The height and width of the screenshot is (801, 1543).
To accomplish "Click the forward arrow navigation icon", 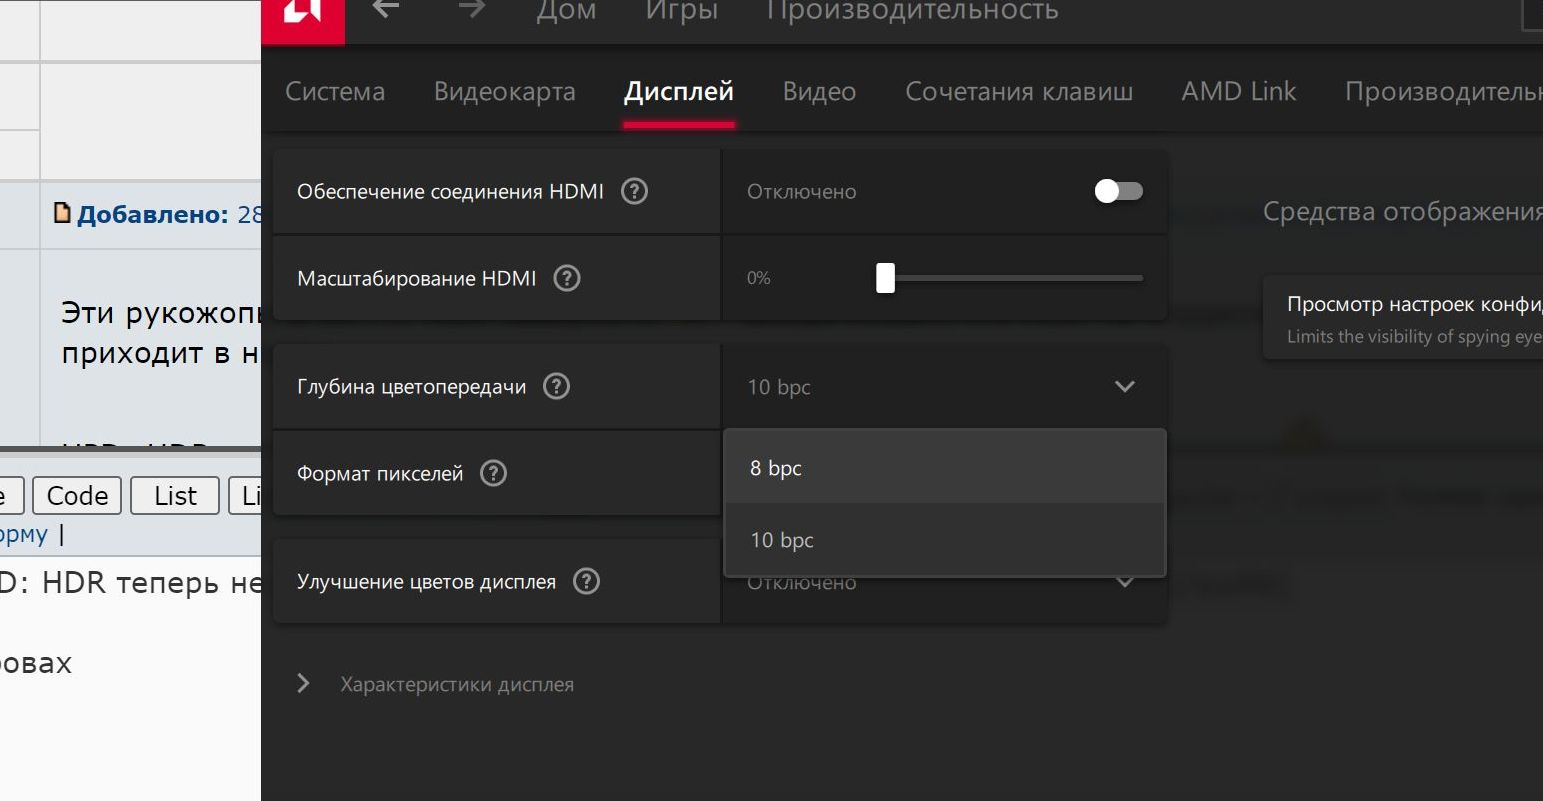I will pyautogui.click(x=472, y=9).
